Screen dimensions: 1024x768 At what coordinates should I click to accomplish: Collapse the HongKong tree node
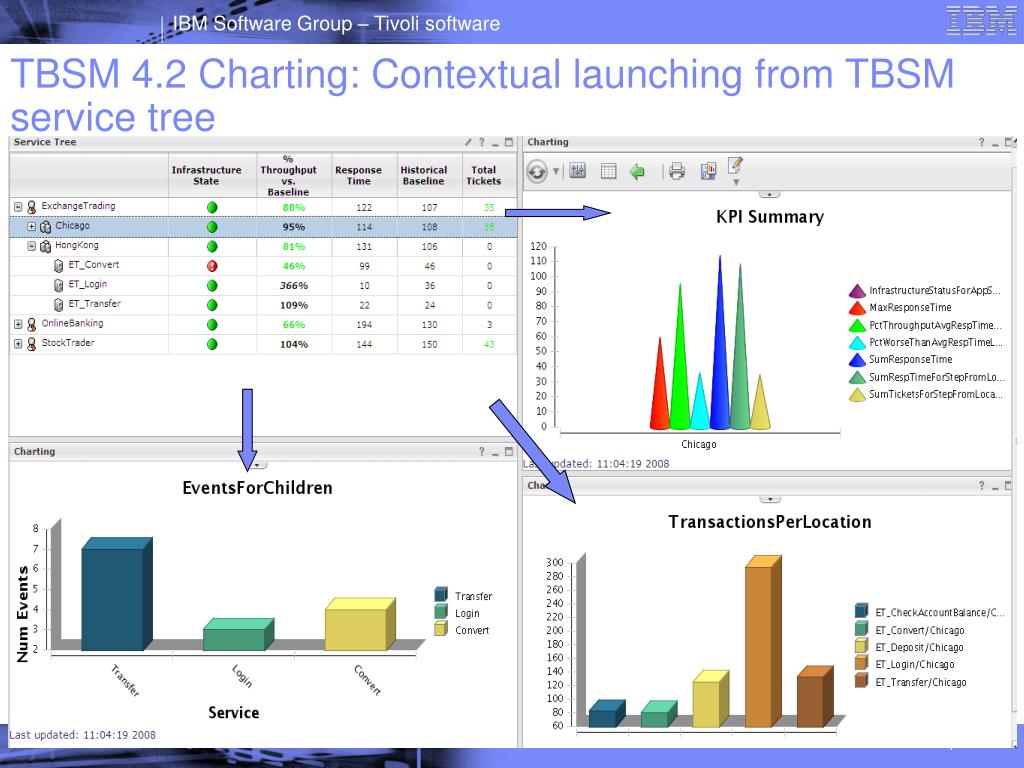31,246
